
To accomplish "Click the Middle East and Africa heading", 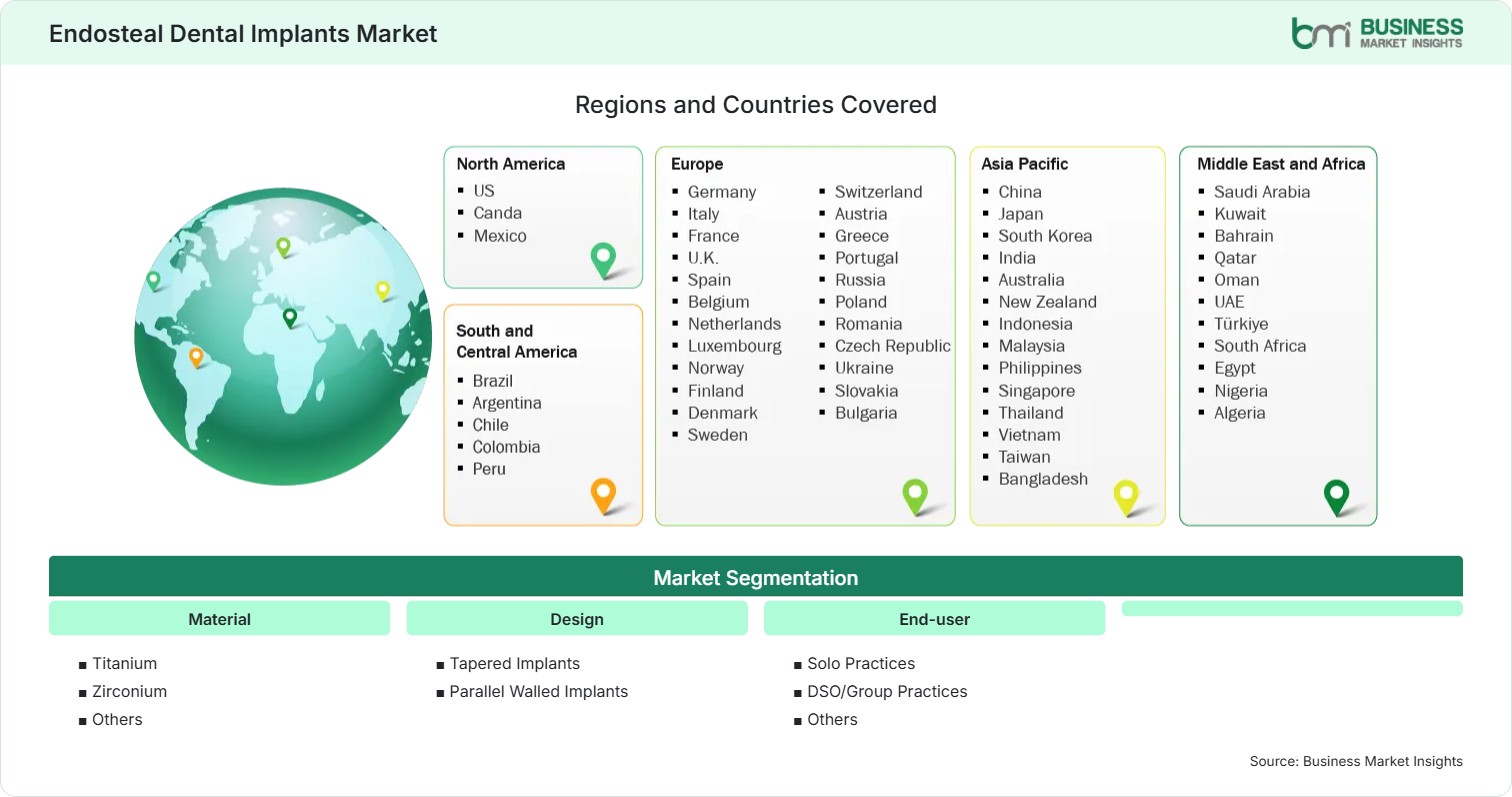I will pyautogui.click(x=1281, y=164).
